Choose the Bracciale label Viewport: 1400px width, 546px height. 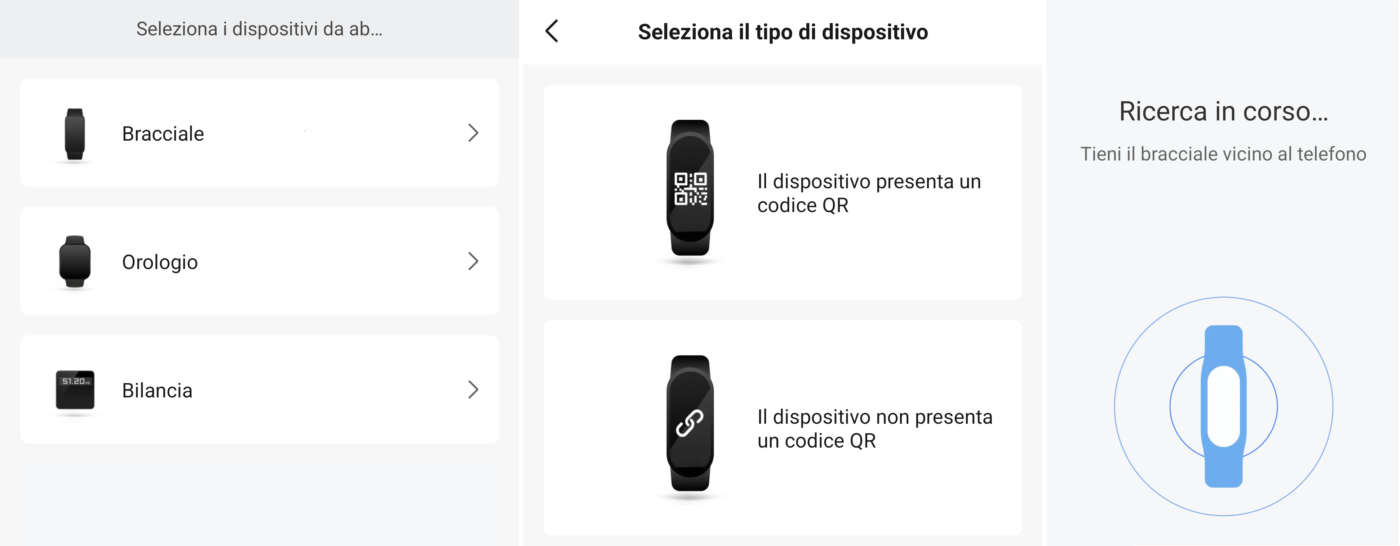pos(163,134)
